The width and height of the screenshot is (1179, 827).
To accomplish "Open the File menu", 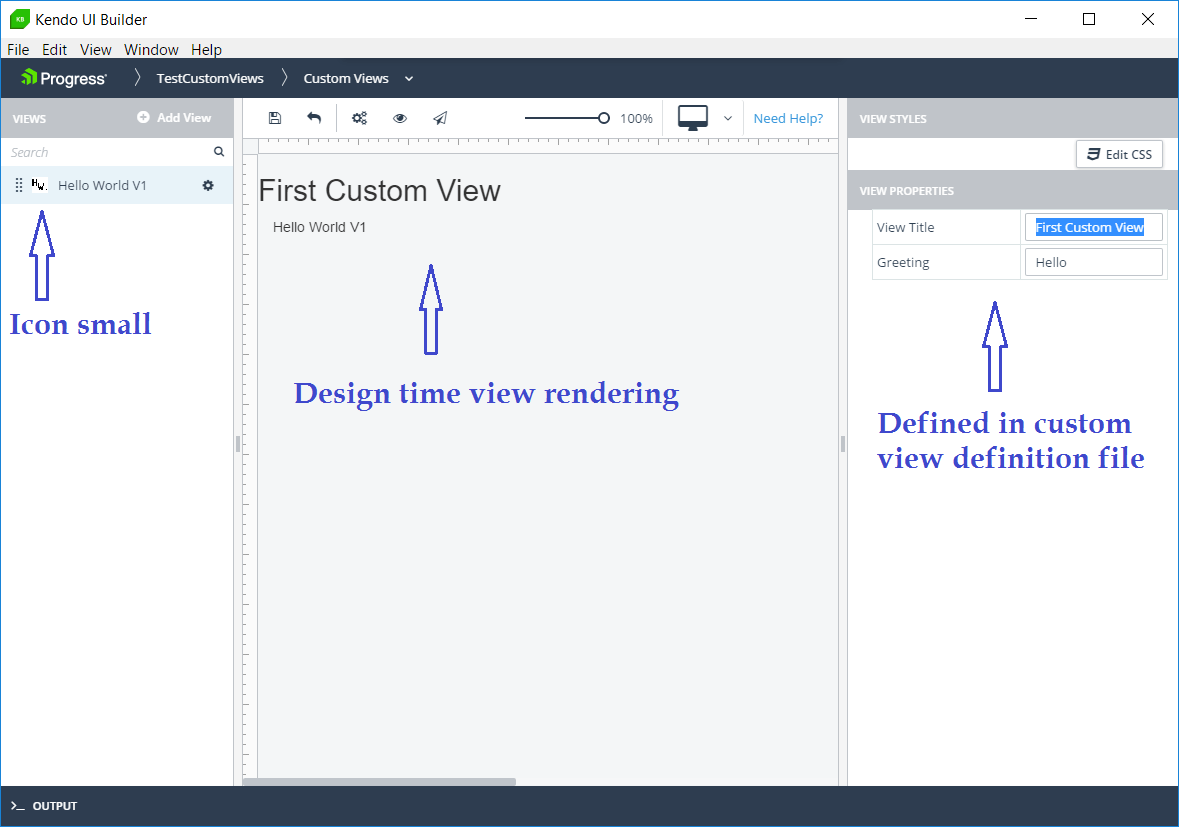I will [18, 49].
